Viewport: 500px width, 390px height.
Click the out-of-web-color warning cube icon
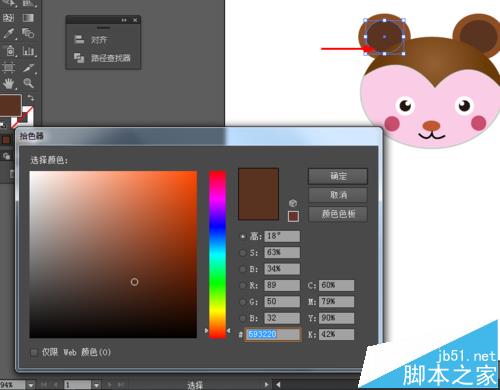293,203
